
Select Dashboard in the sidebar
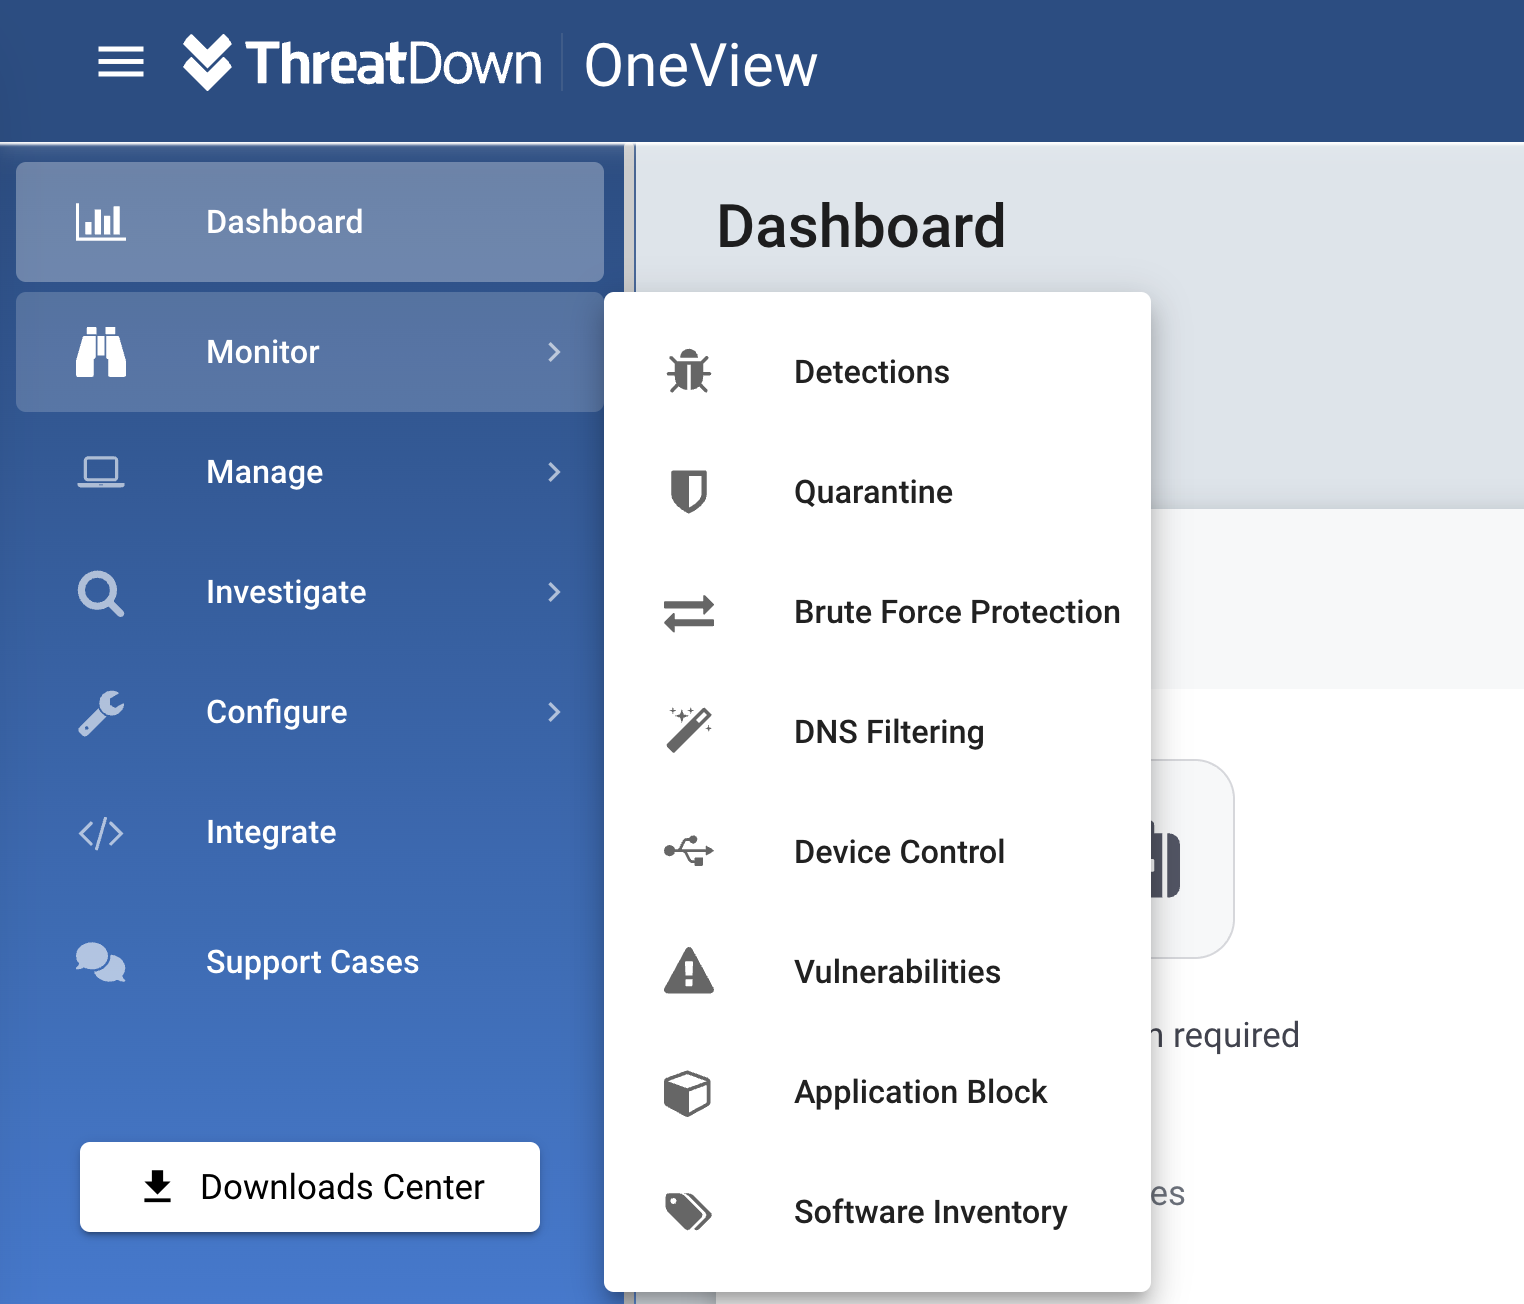pos(310,222)
